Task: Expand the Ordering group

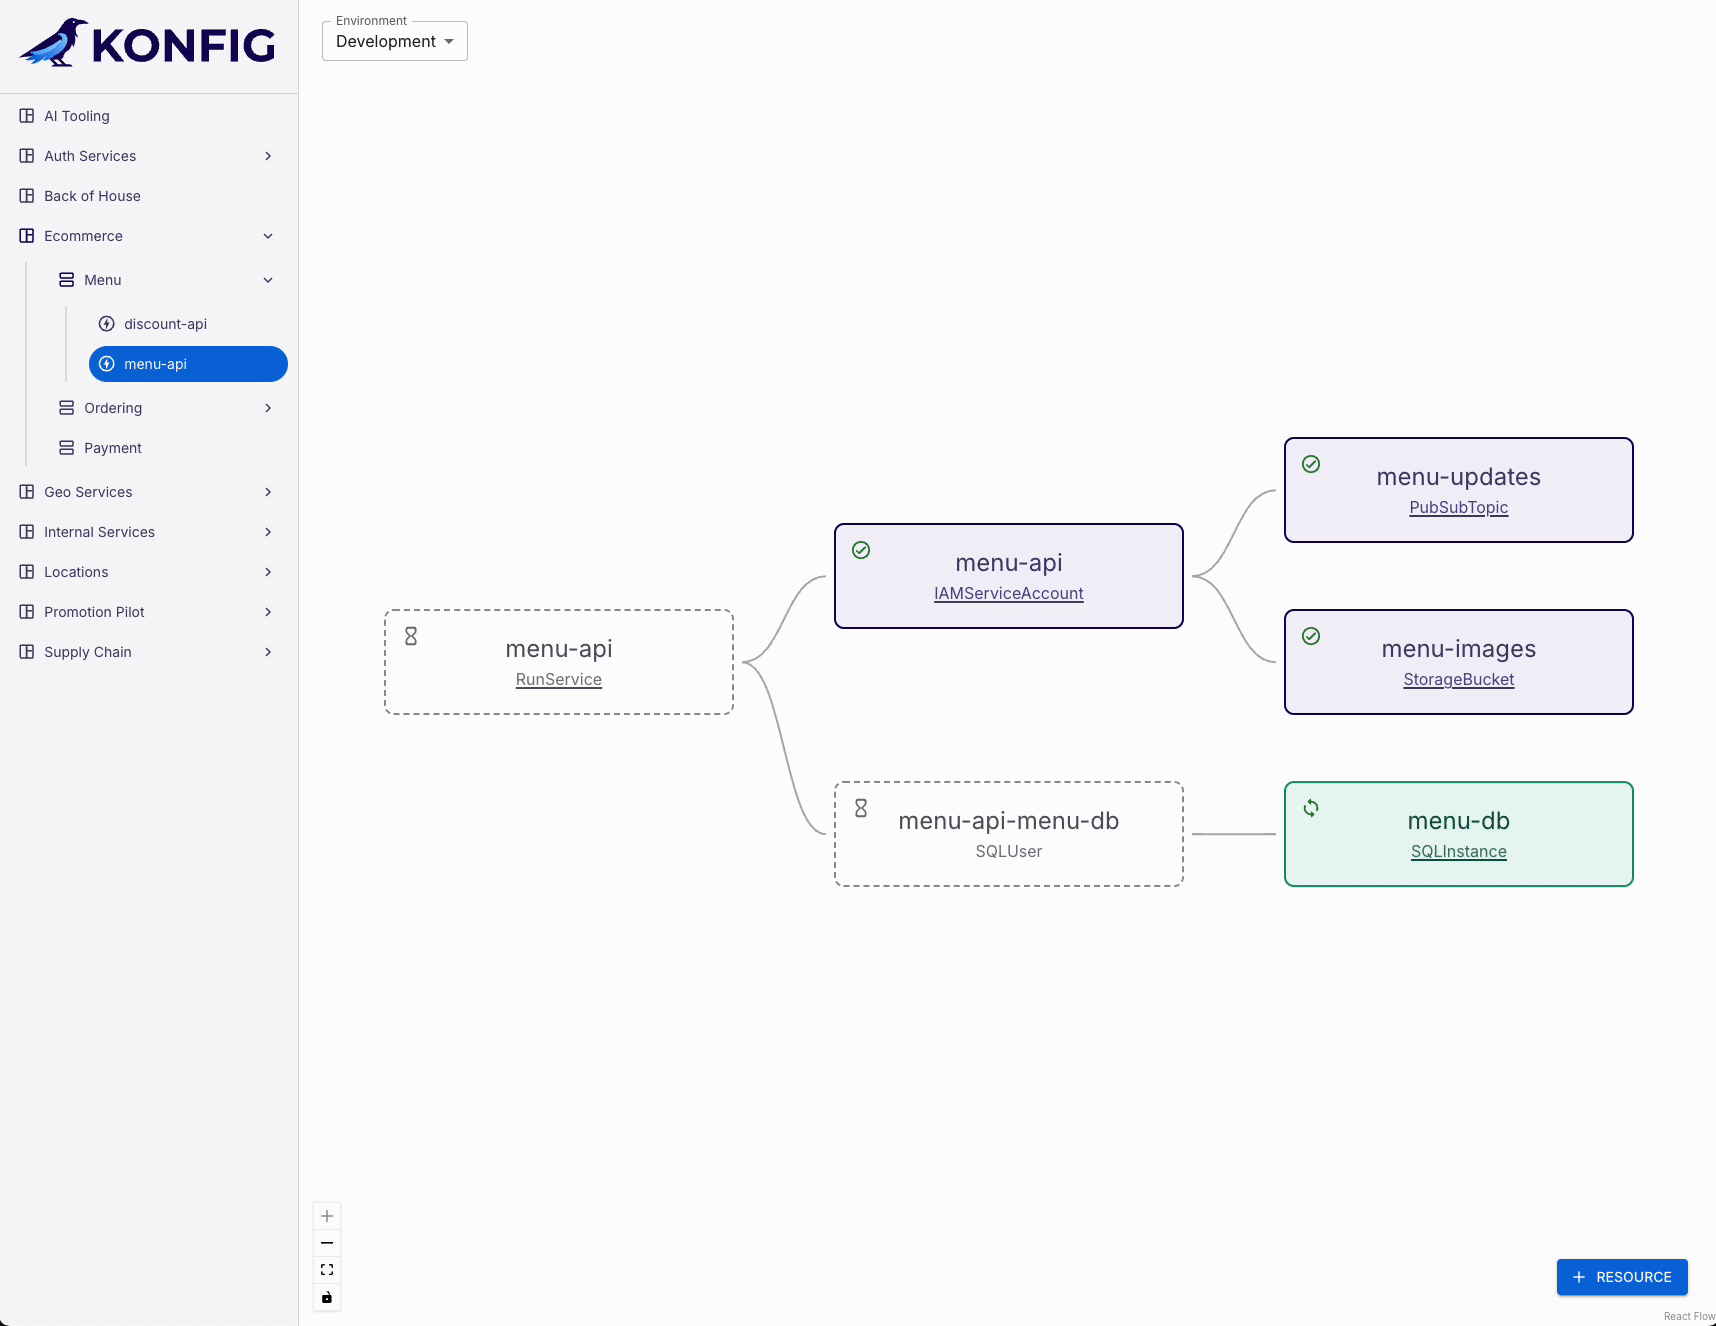Action: (x=268, y=408)
